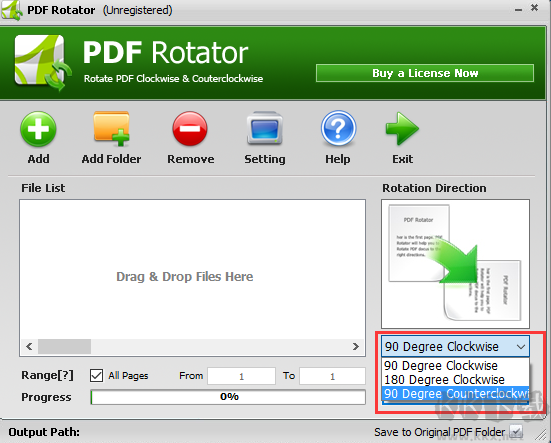
Task: Open the Add Folder icon
Action: coord(111,129)
